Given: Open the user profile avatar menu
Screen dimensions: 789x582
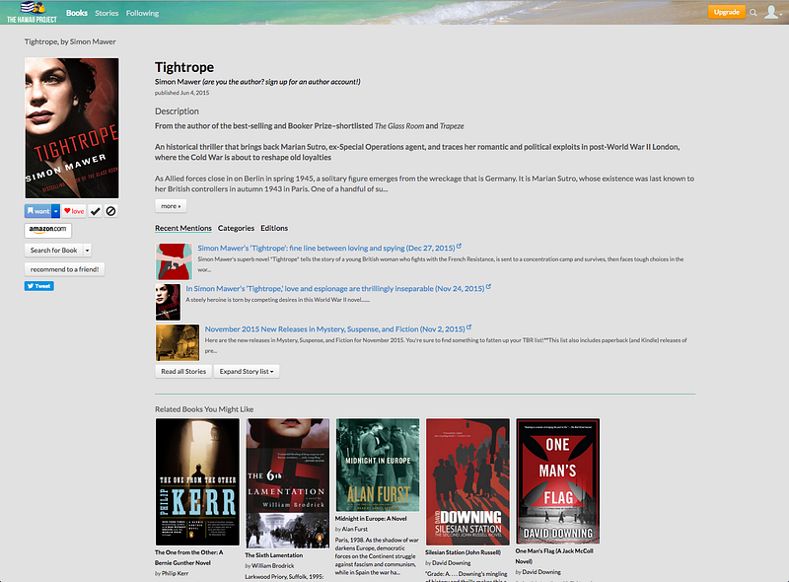Looking at the screenshot, I should 771,13.
